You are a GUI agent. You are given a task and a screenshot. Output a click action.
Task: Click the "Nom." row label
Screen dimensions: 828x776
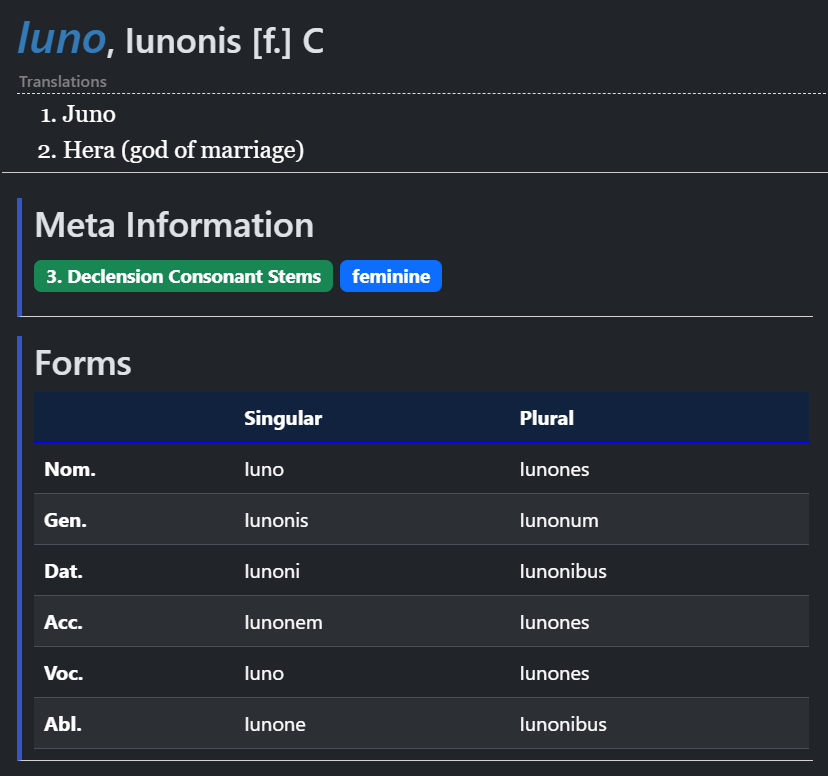(70, 469)
